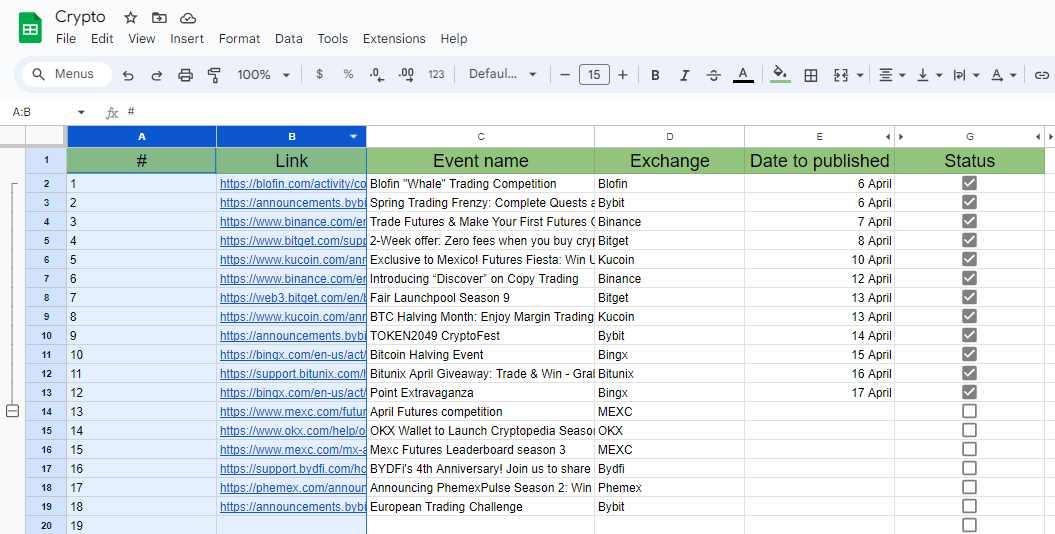The width and height of the screenshot is (1055, 534).
Task: Uncheck status for Blofin Whale Trading Competition
Action: click(x=969, y=183)
